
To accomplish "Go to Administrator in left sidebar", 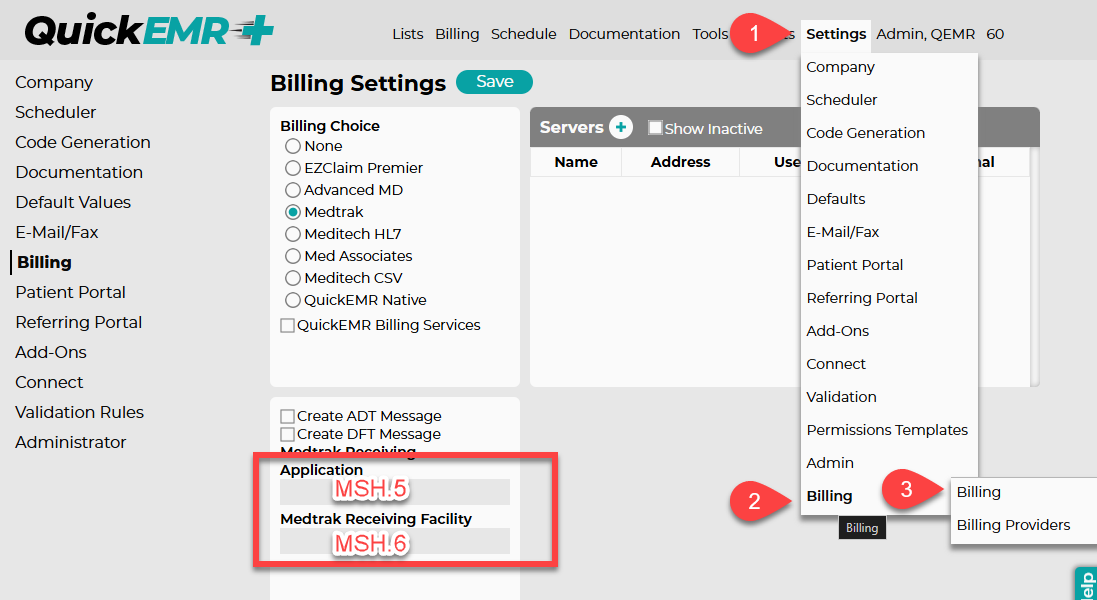I will pyautogui.click(x=70, y=443).
